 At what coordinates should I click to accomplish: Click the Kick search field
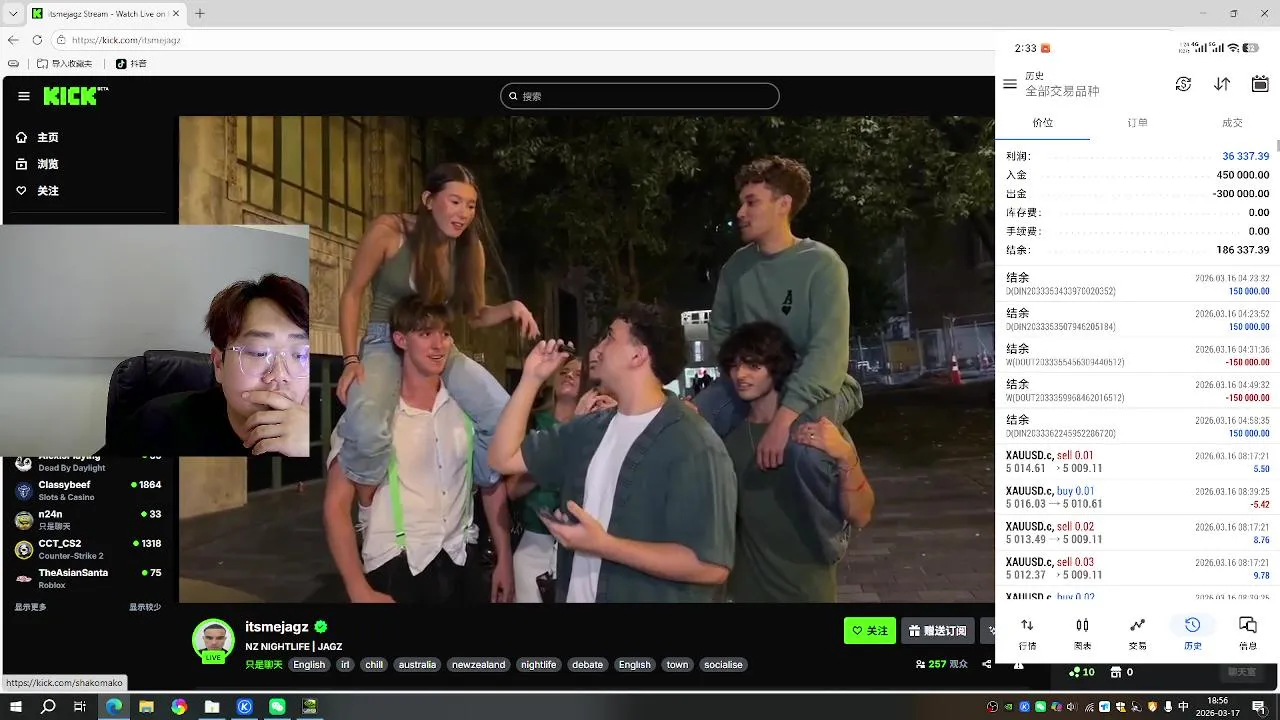pyautogui.click(x=640, y=96)
